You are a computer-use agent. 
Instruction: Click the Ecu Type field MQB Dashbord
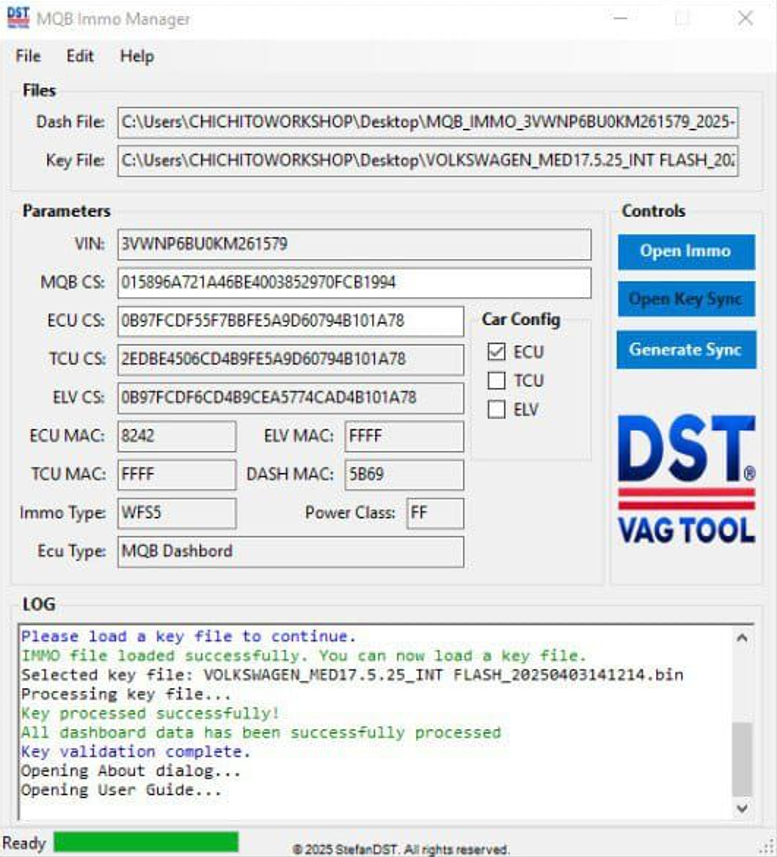[x=291, y=551]
